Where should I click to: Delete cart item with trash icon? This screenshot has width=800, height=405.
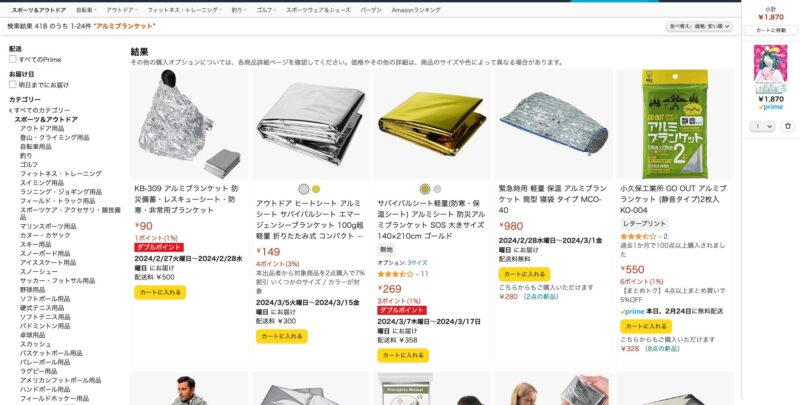coord(787,126)
